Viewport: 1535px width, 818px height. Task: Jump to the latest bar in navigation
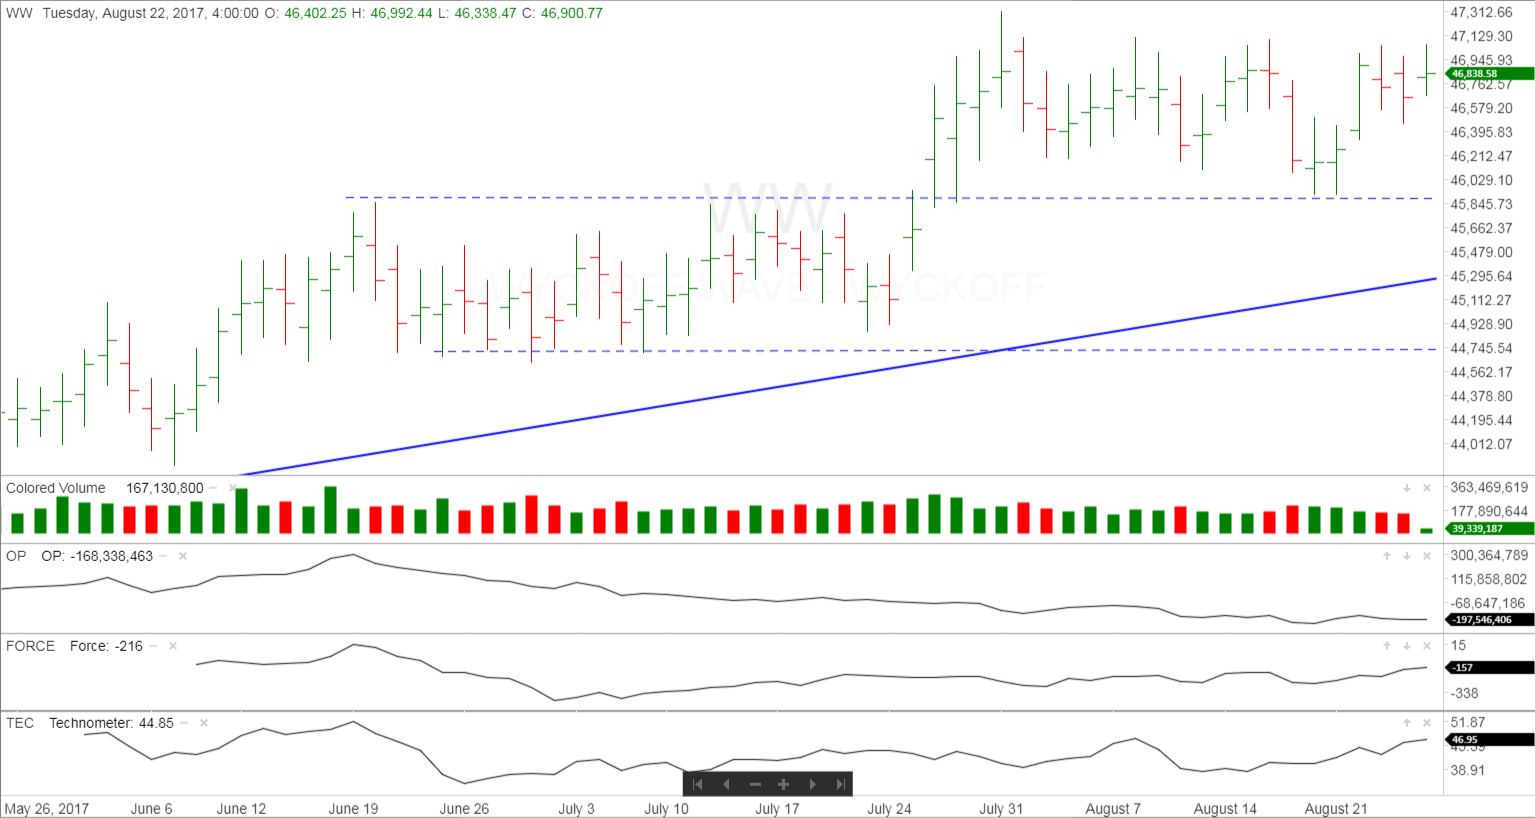click(841, 784)
